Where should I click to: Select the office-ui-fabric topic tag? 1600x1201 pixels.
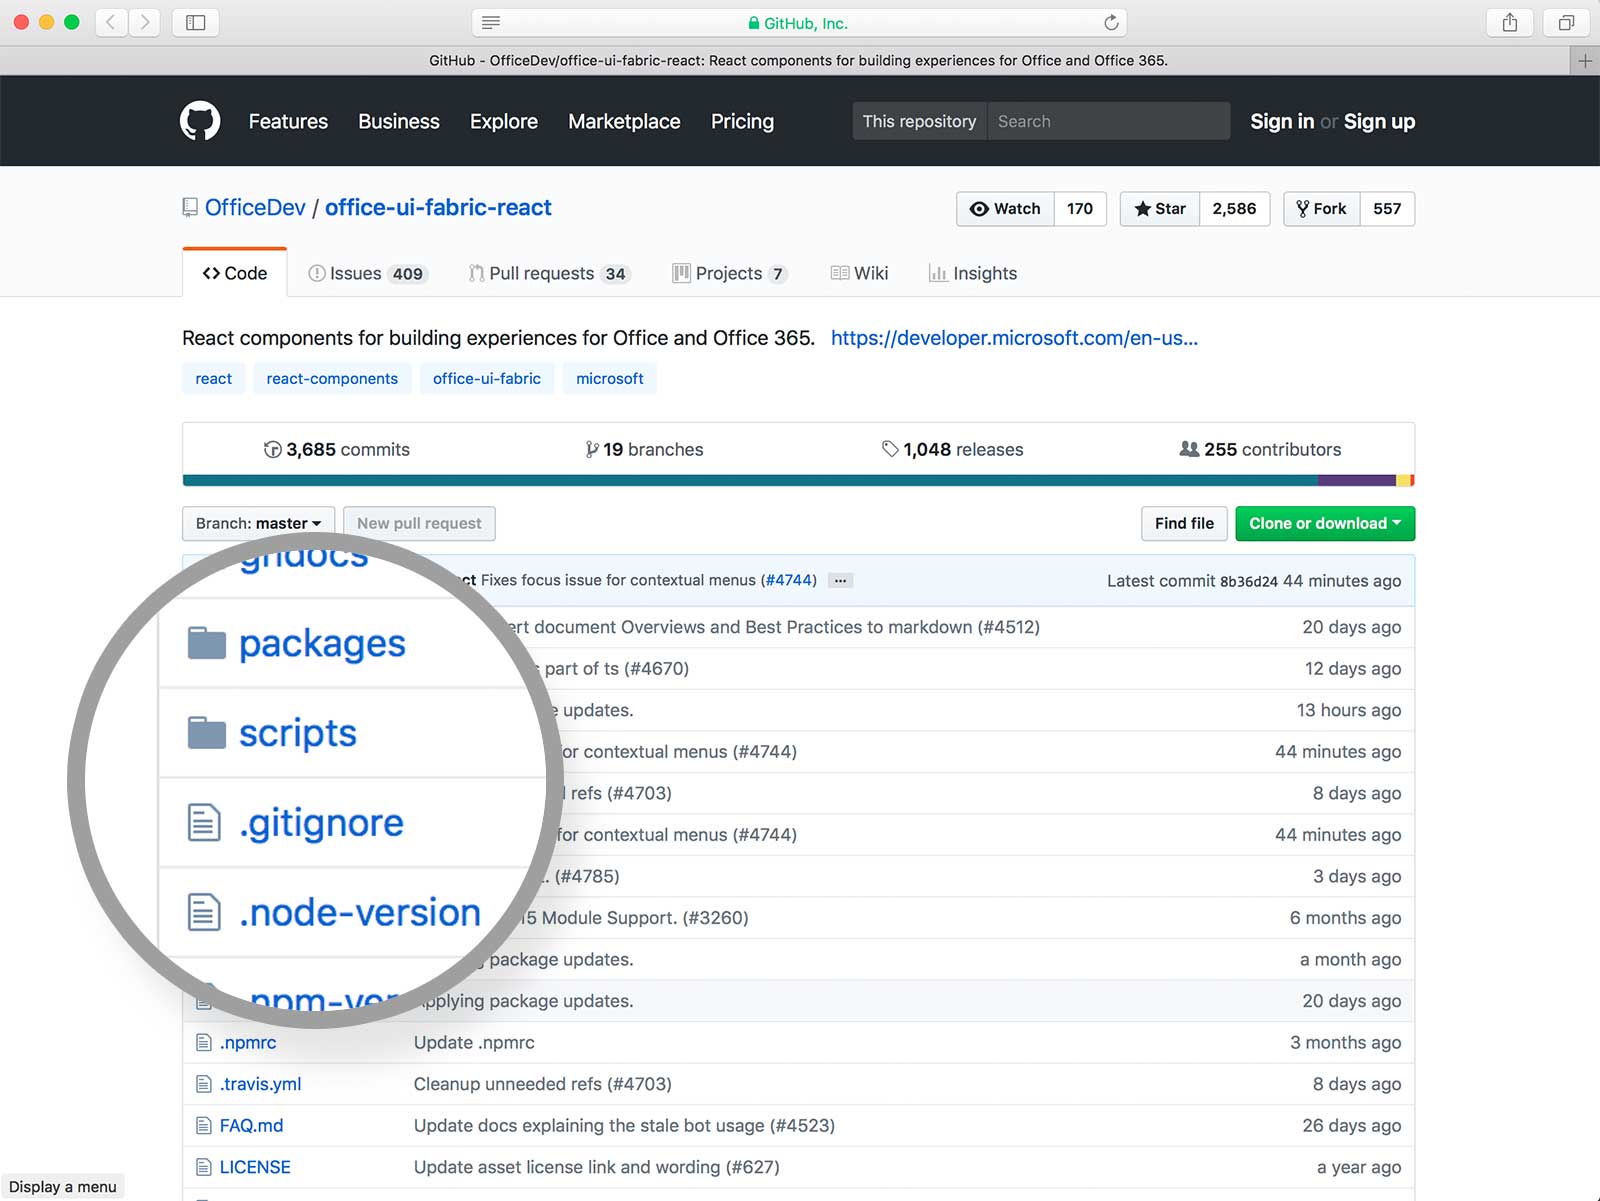(x=487, y=379)
